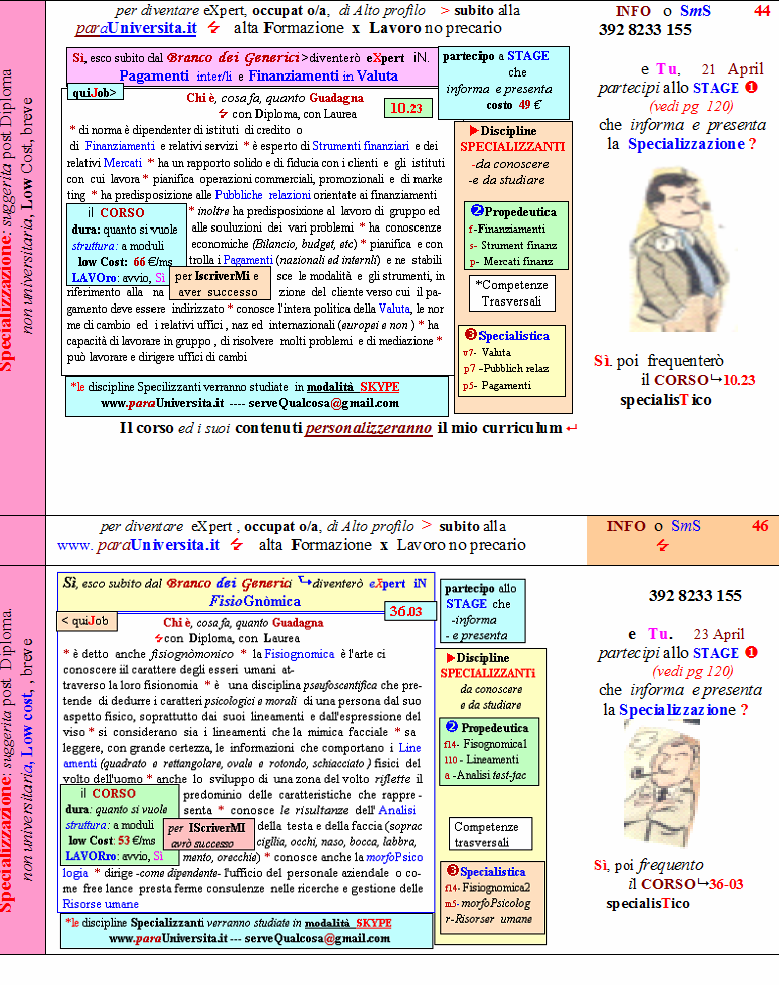The height and width of the screenshot is (985, 779).
Task: Click the 'l10 - Lineamenti' item
Action: click(x=481, y=759)
